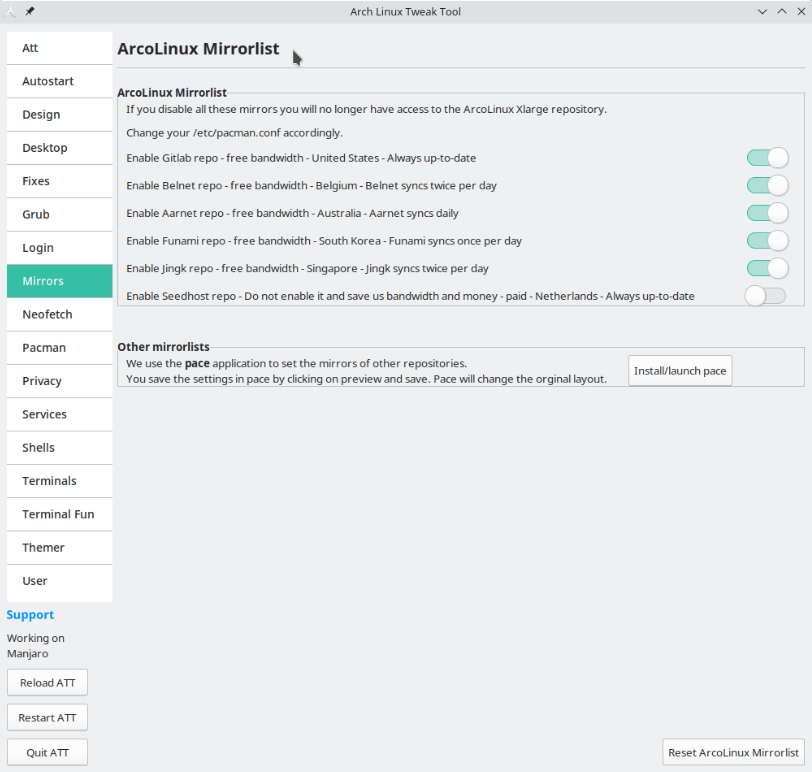Maximize the Arch Linux Tweak Tool window
812x772 pixels.
point(782,11)
